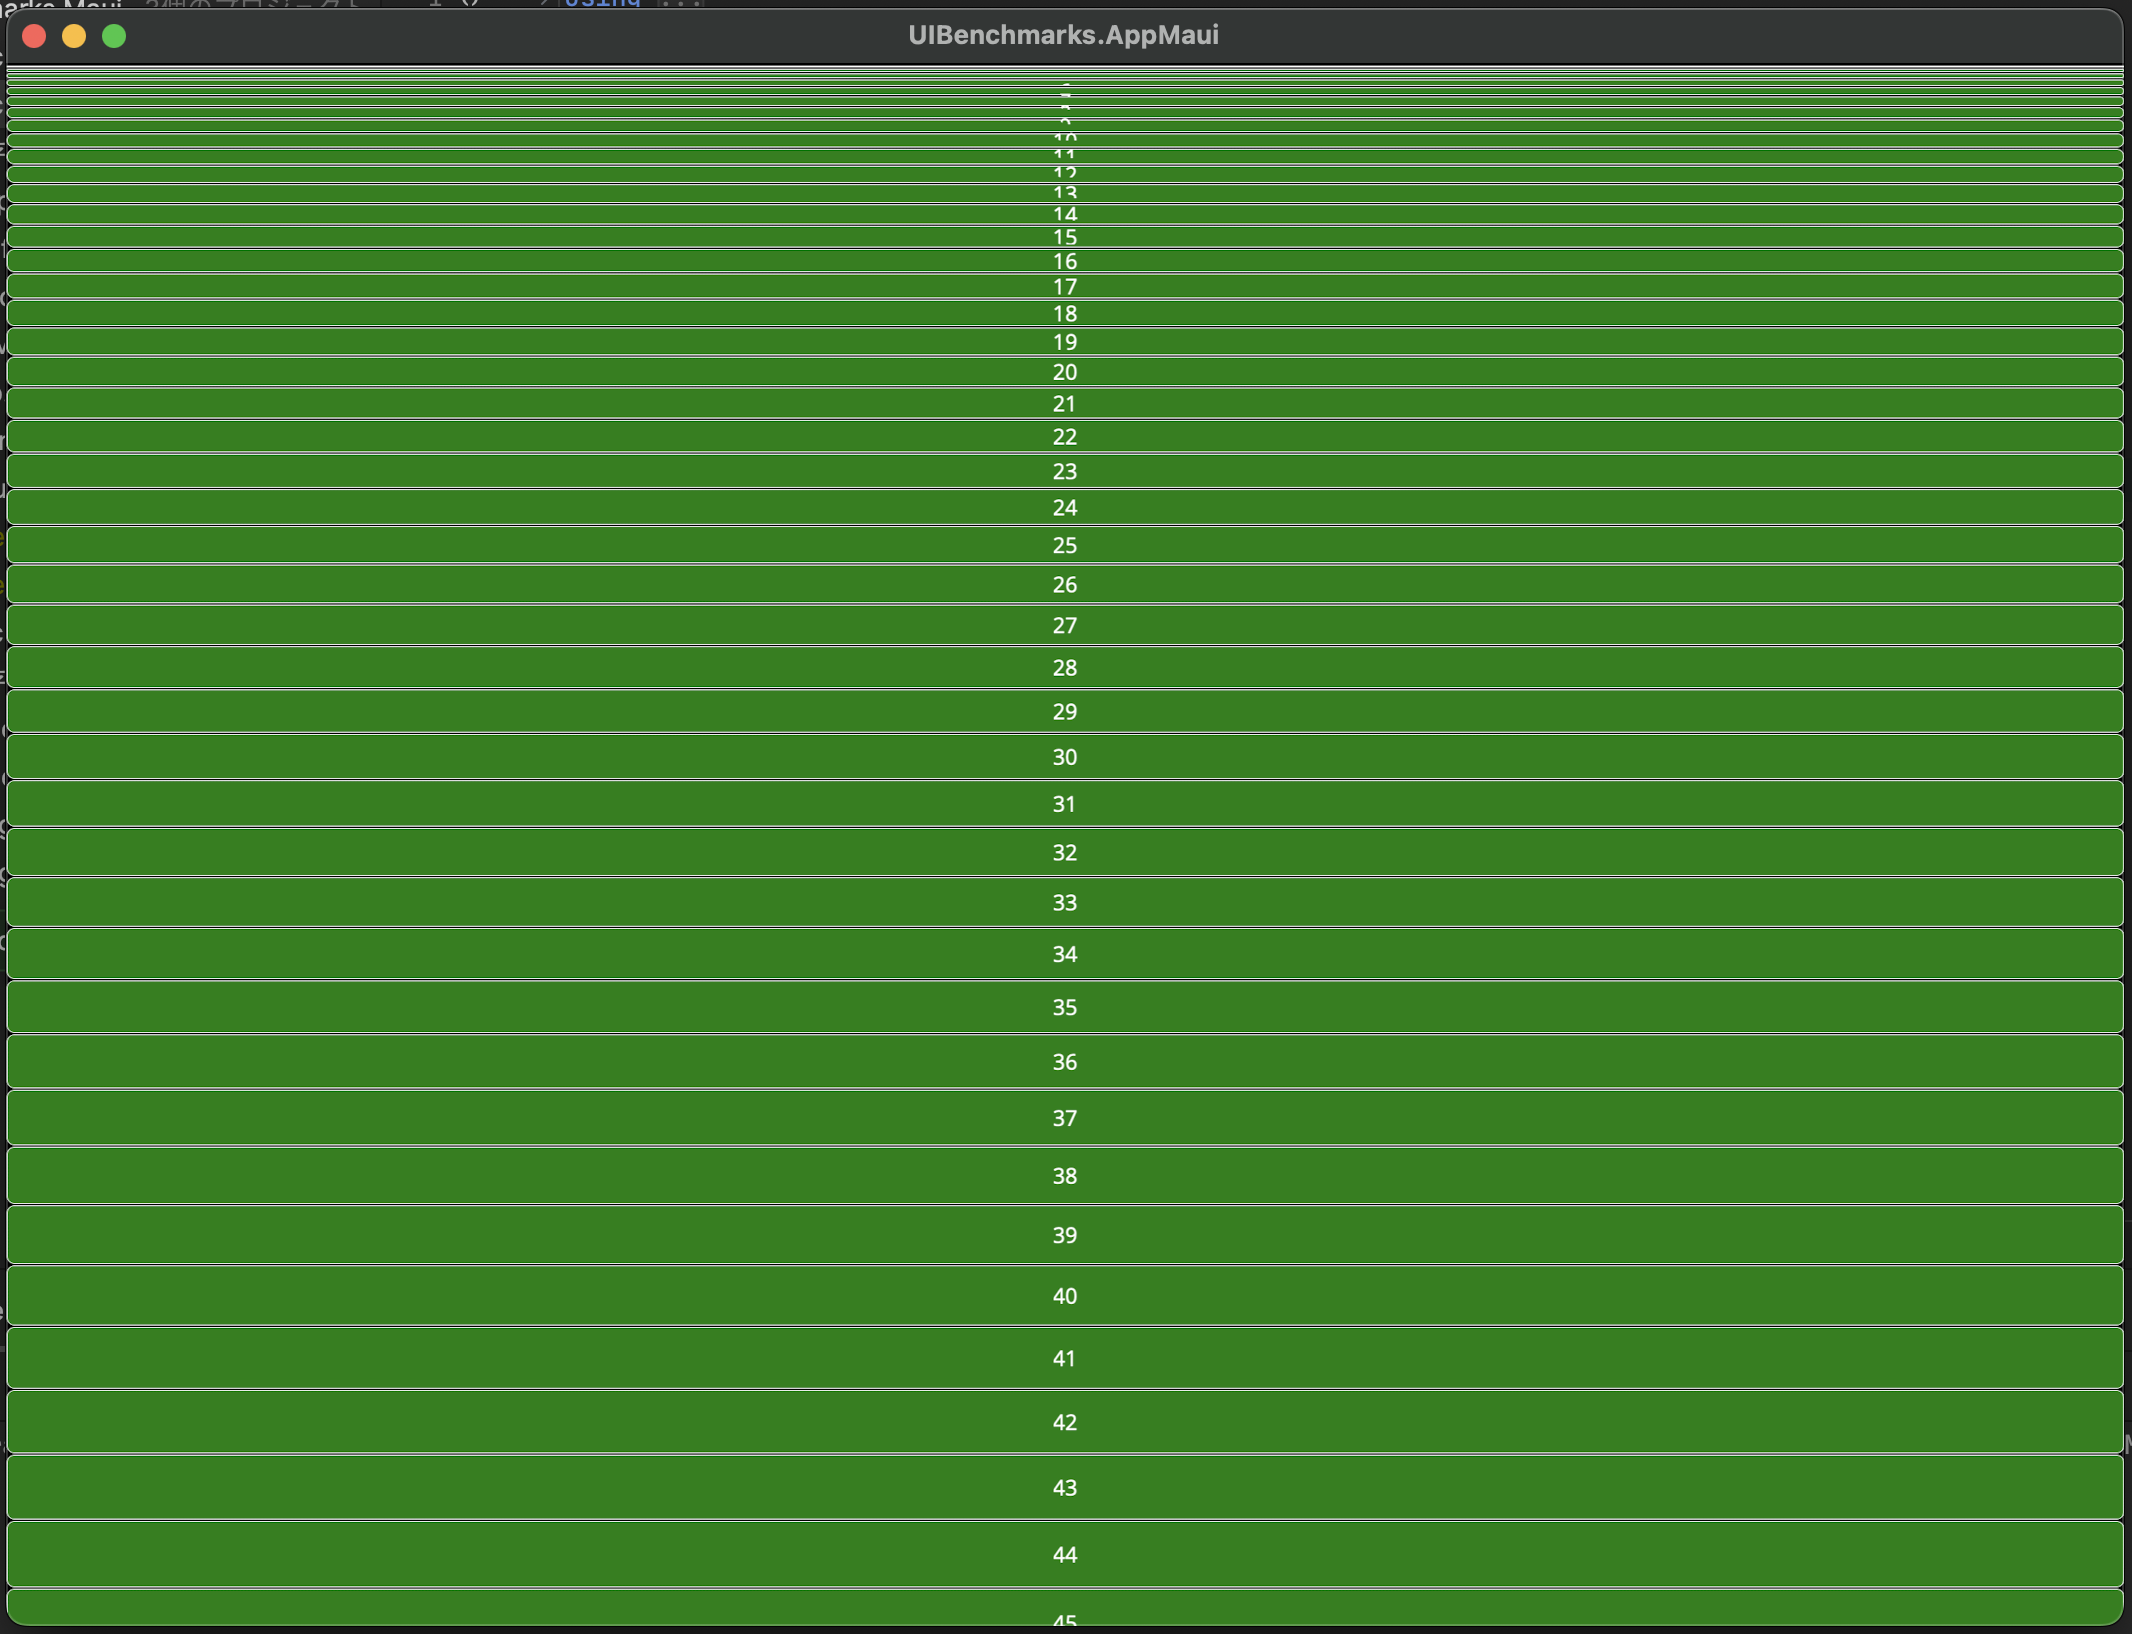Click the green row numbered 16
This screenshot has height=1634, width=2132.
(1064, 261)
